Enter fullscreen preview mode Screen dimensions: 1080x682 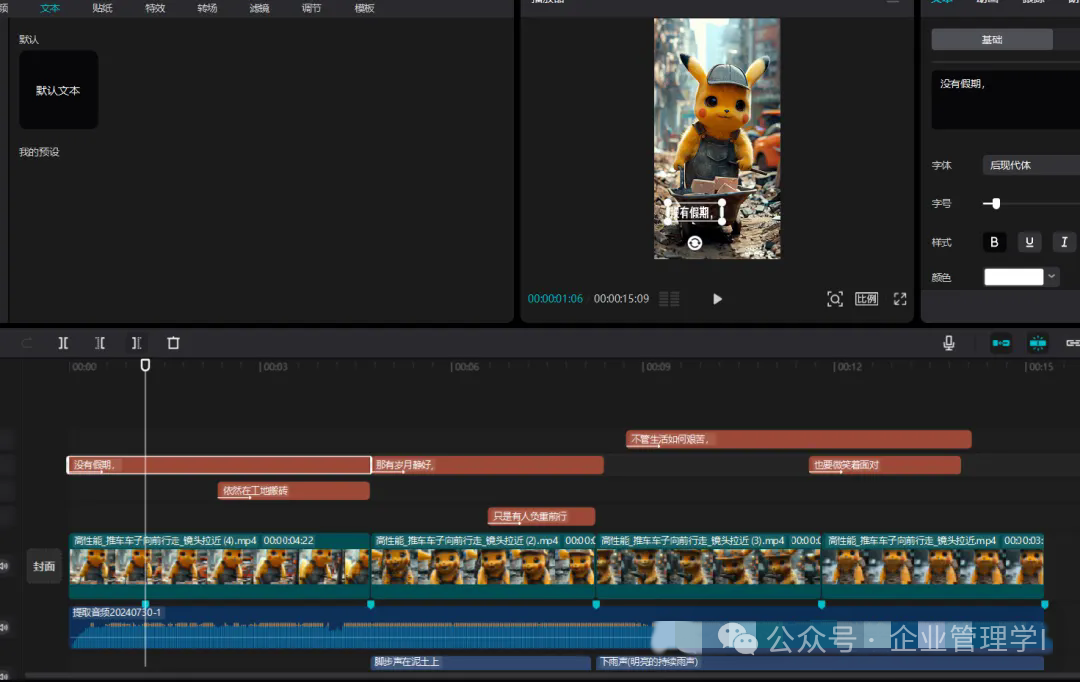900,299
